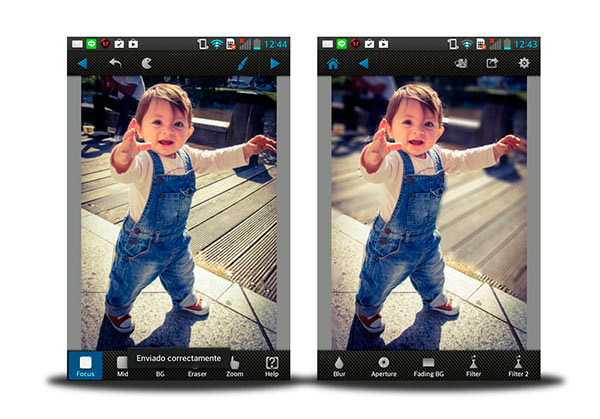Tap the Play Store bag notification on the 12:44 screen
The height and width of the screenshot is (419, 600).
[x=133, y=44]
